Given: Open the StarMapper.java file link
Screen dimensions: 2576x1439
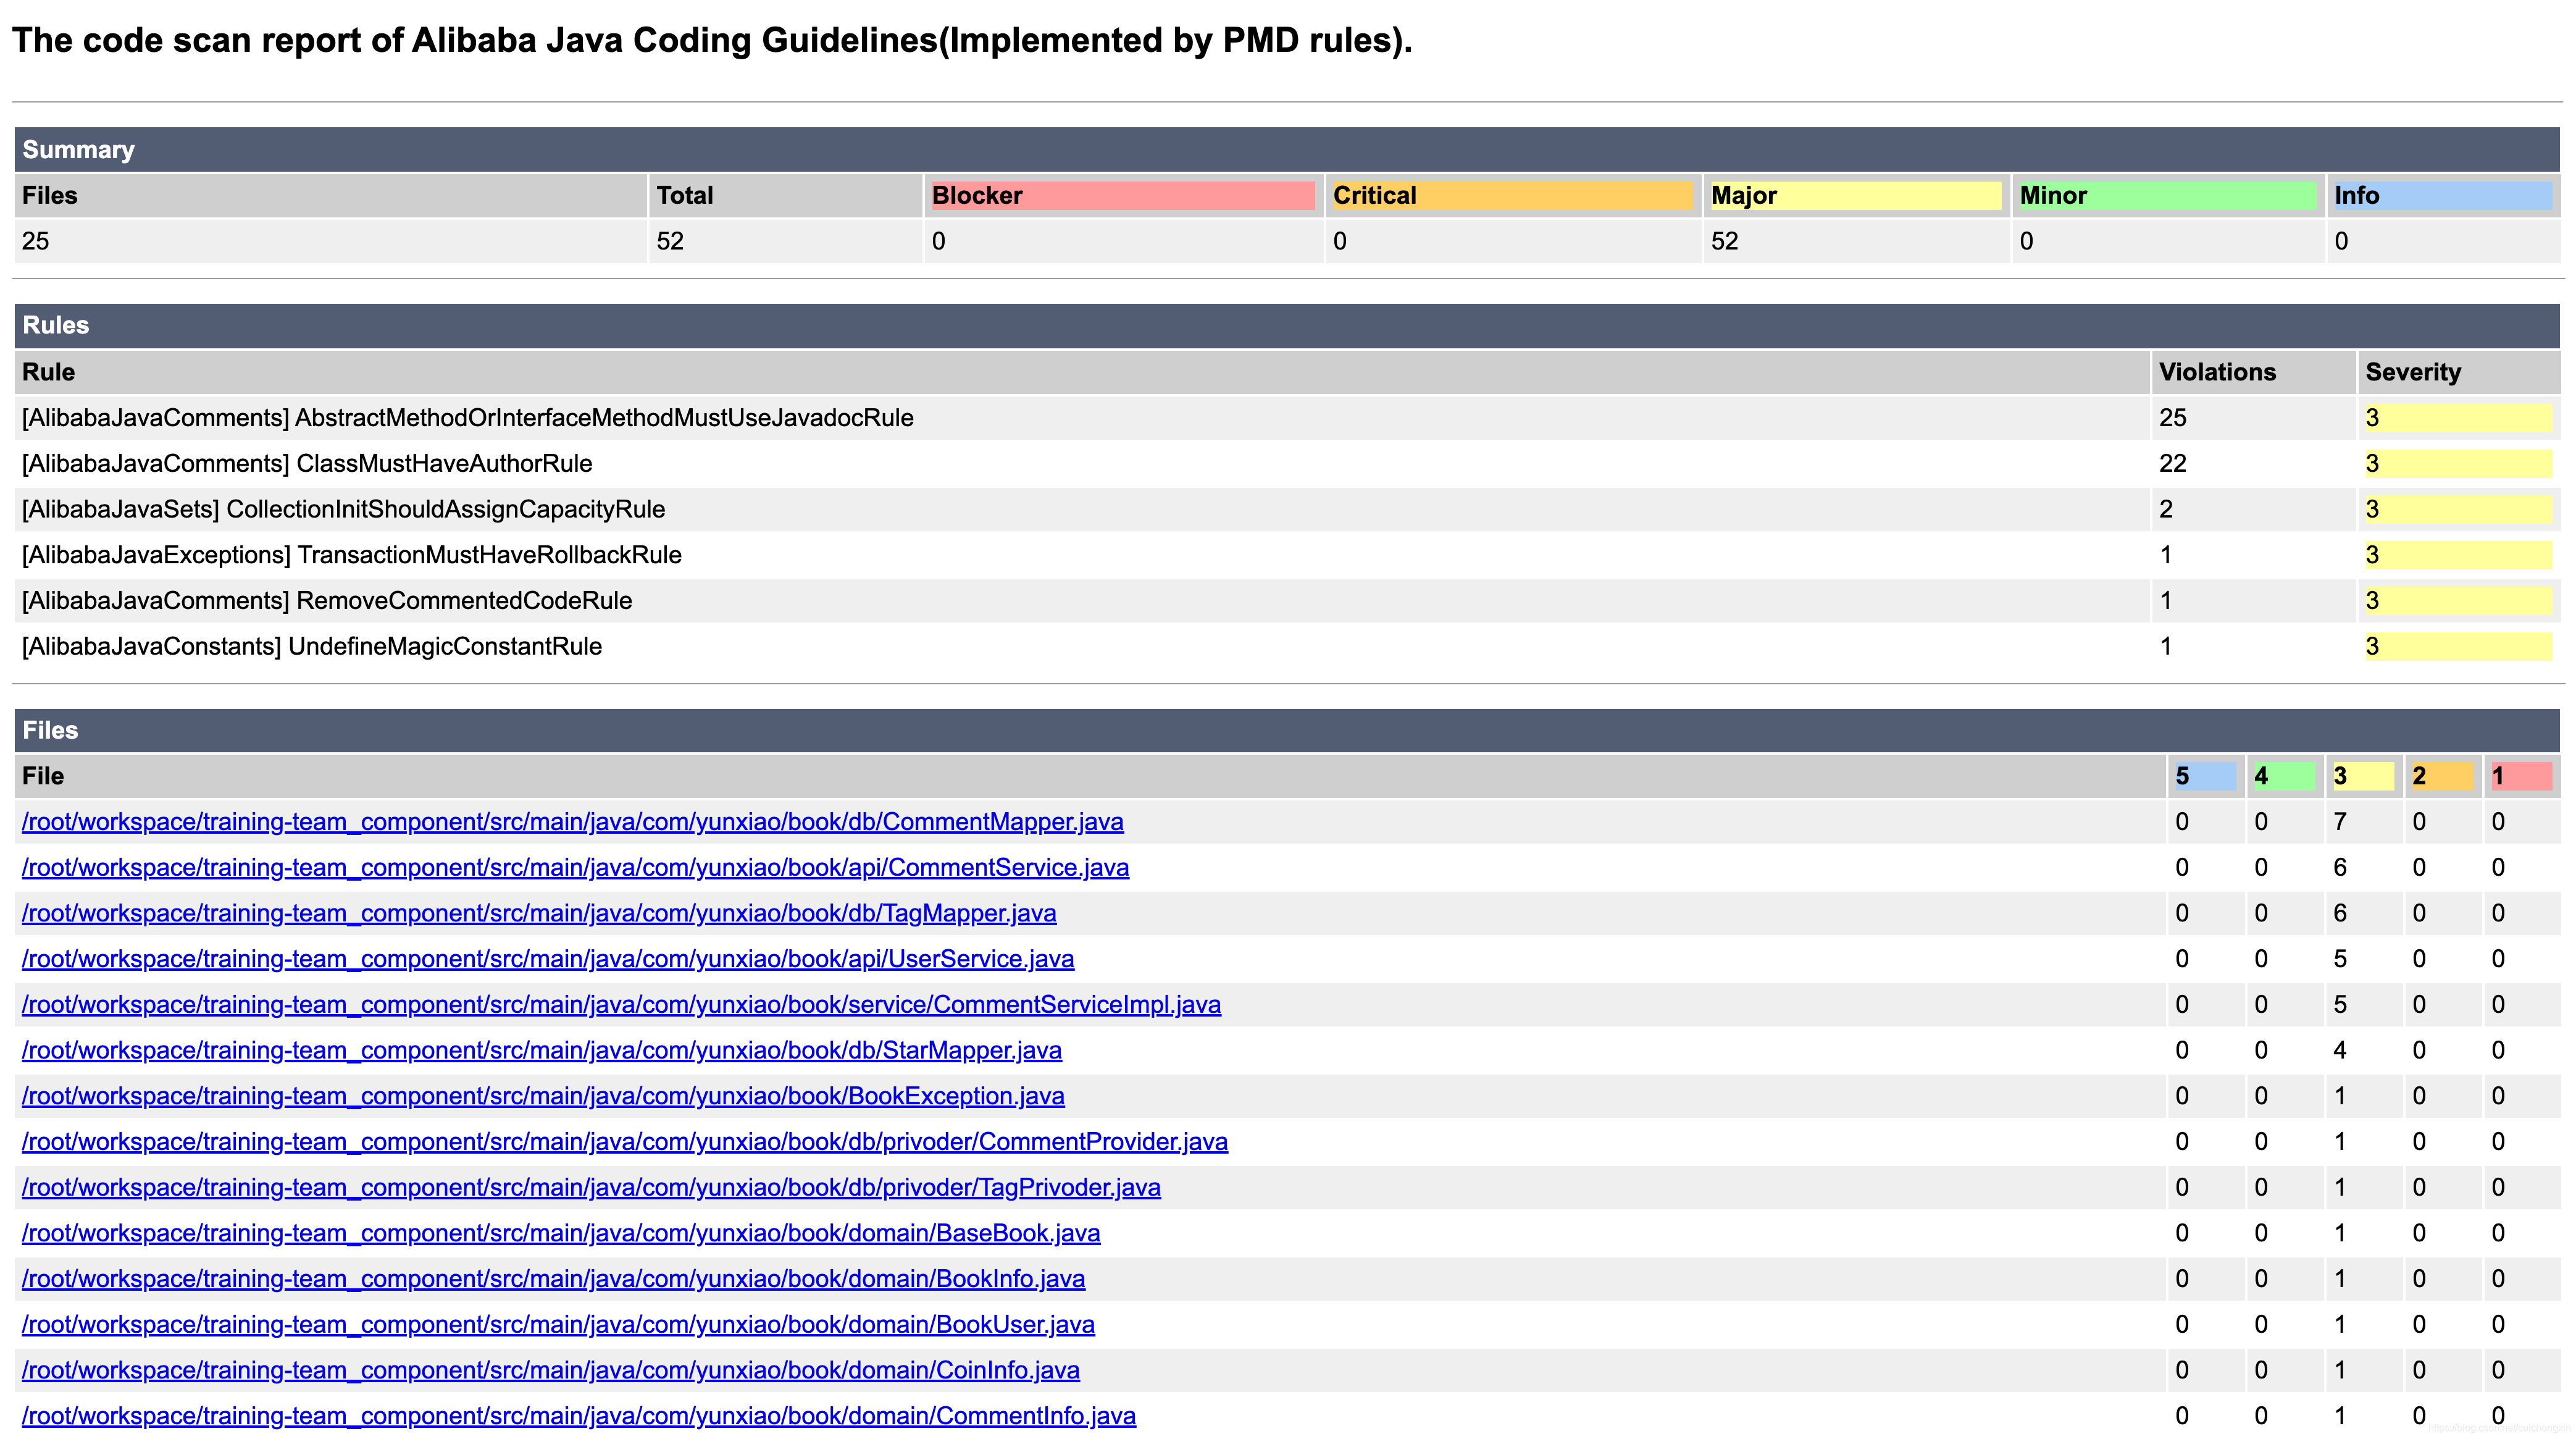Looking at the screenshot, I should pyautogui.click(x=541, y=1051).
